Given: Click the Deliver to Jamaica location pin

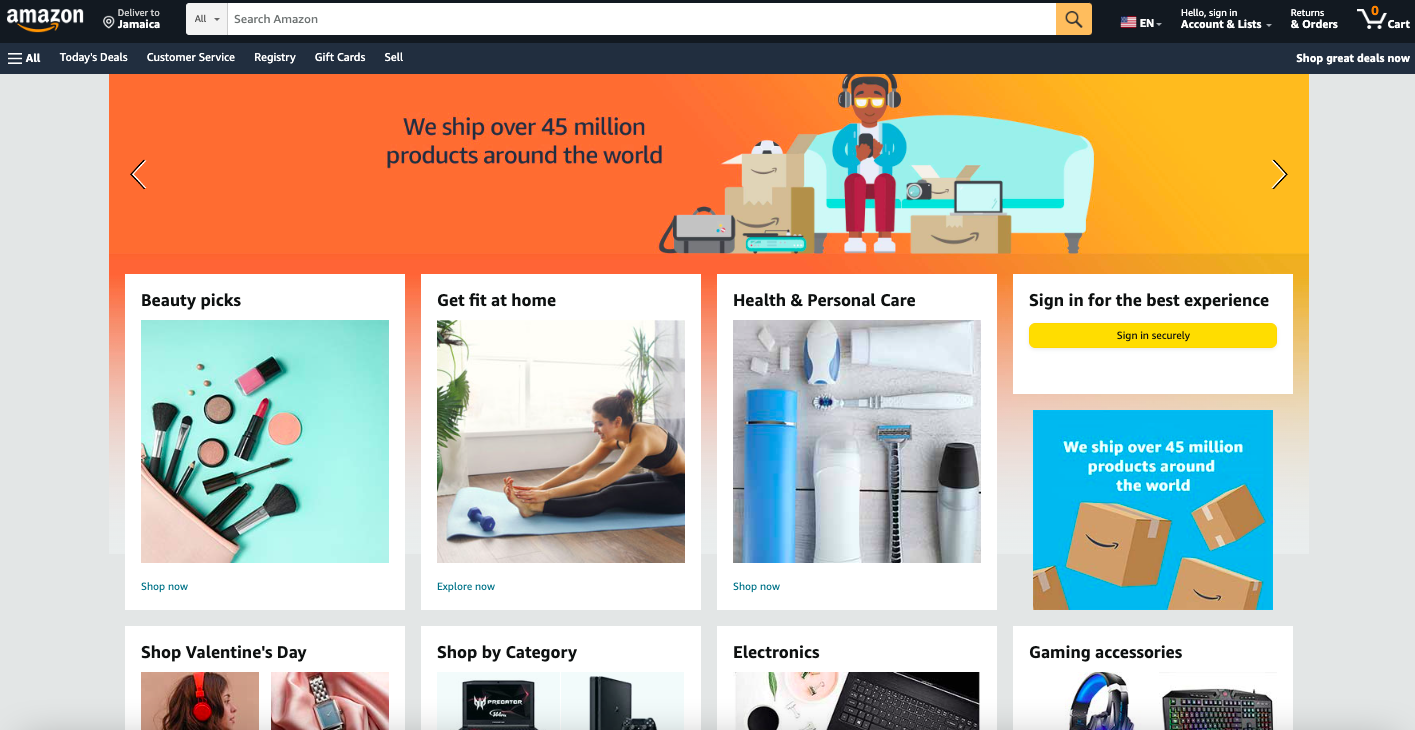Looking at the screenshot, I should (x=109, y=22).
